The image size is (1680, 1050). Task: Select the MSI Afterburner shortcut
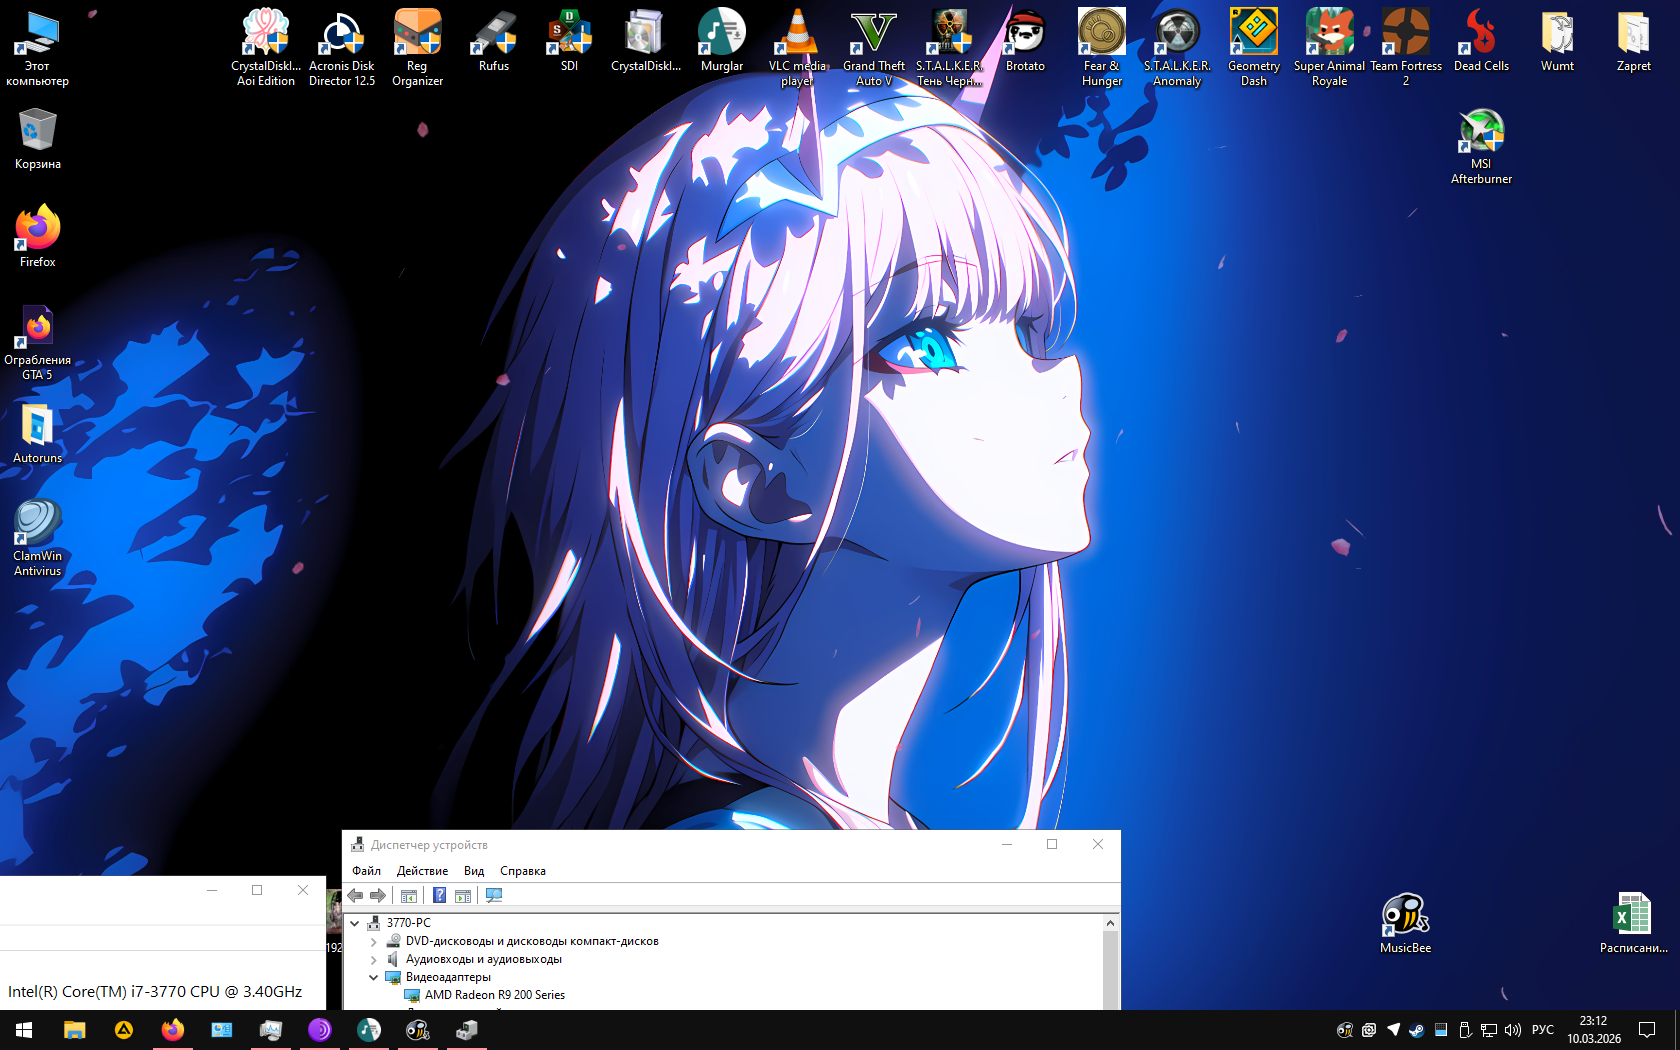[x=1481, y=146]
